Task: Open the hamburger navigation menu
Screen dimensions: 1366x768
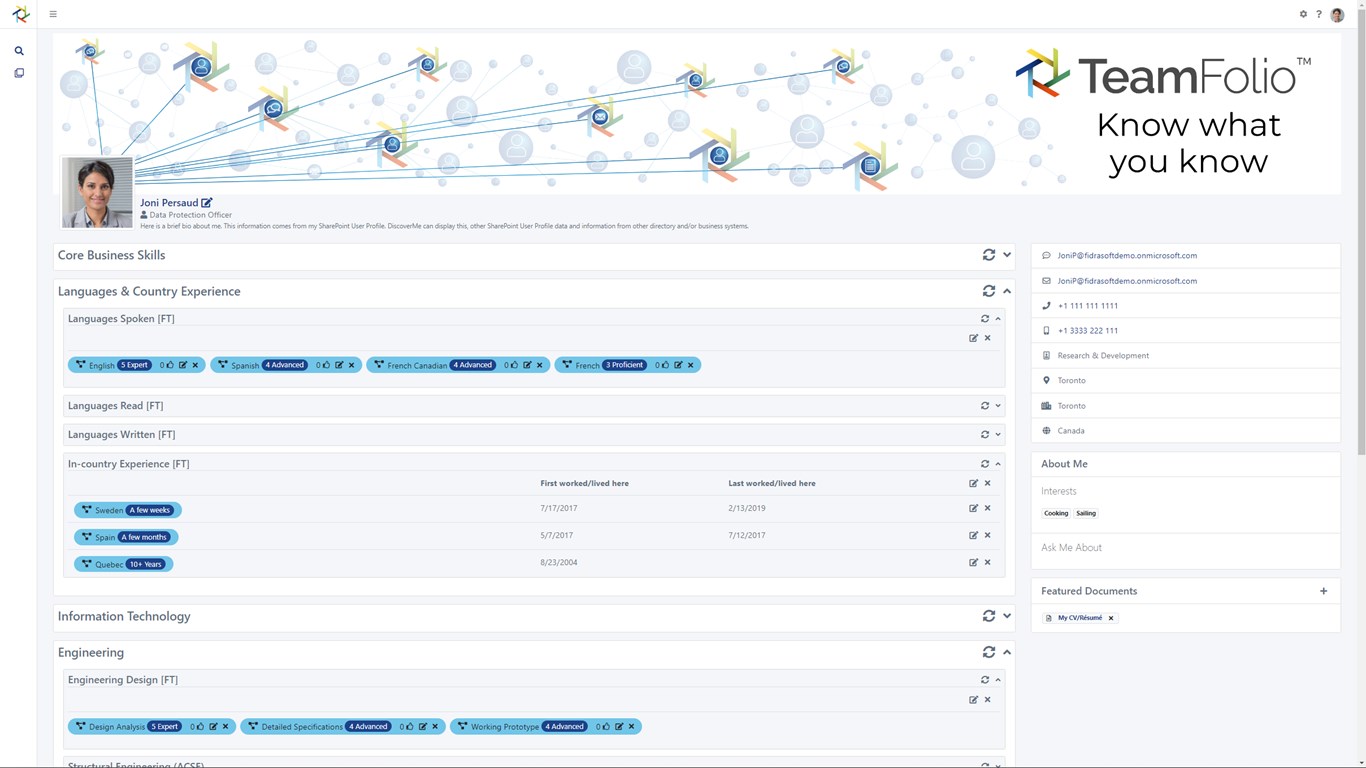Action: pyautogui.click(x=53, y=14)
